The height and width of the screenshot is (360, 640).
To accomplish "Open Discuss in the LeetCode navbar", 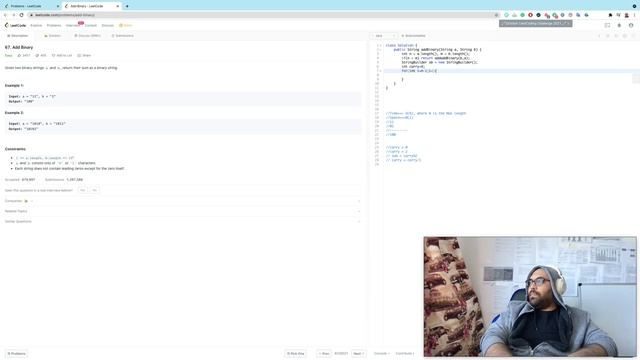I will (x=108, y=25).
